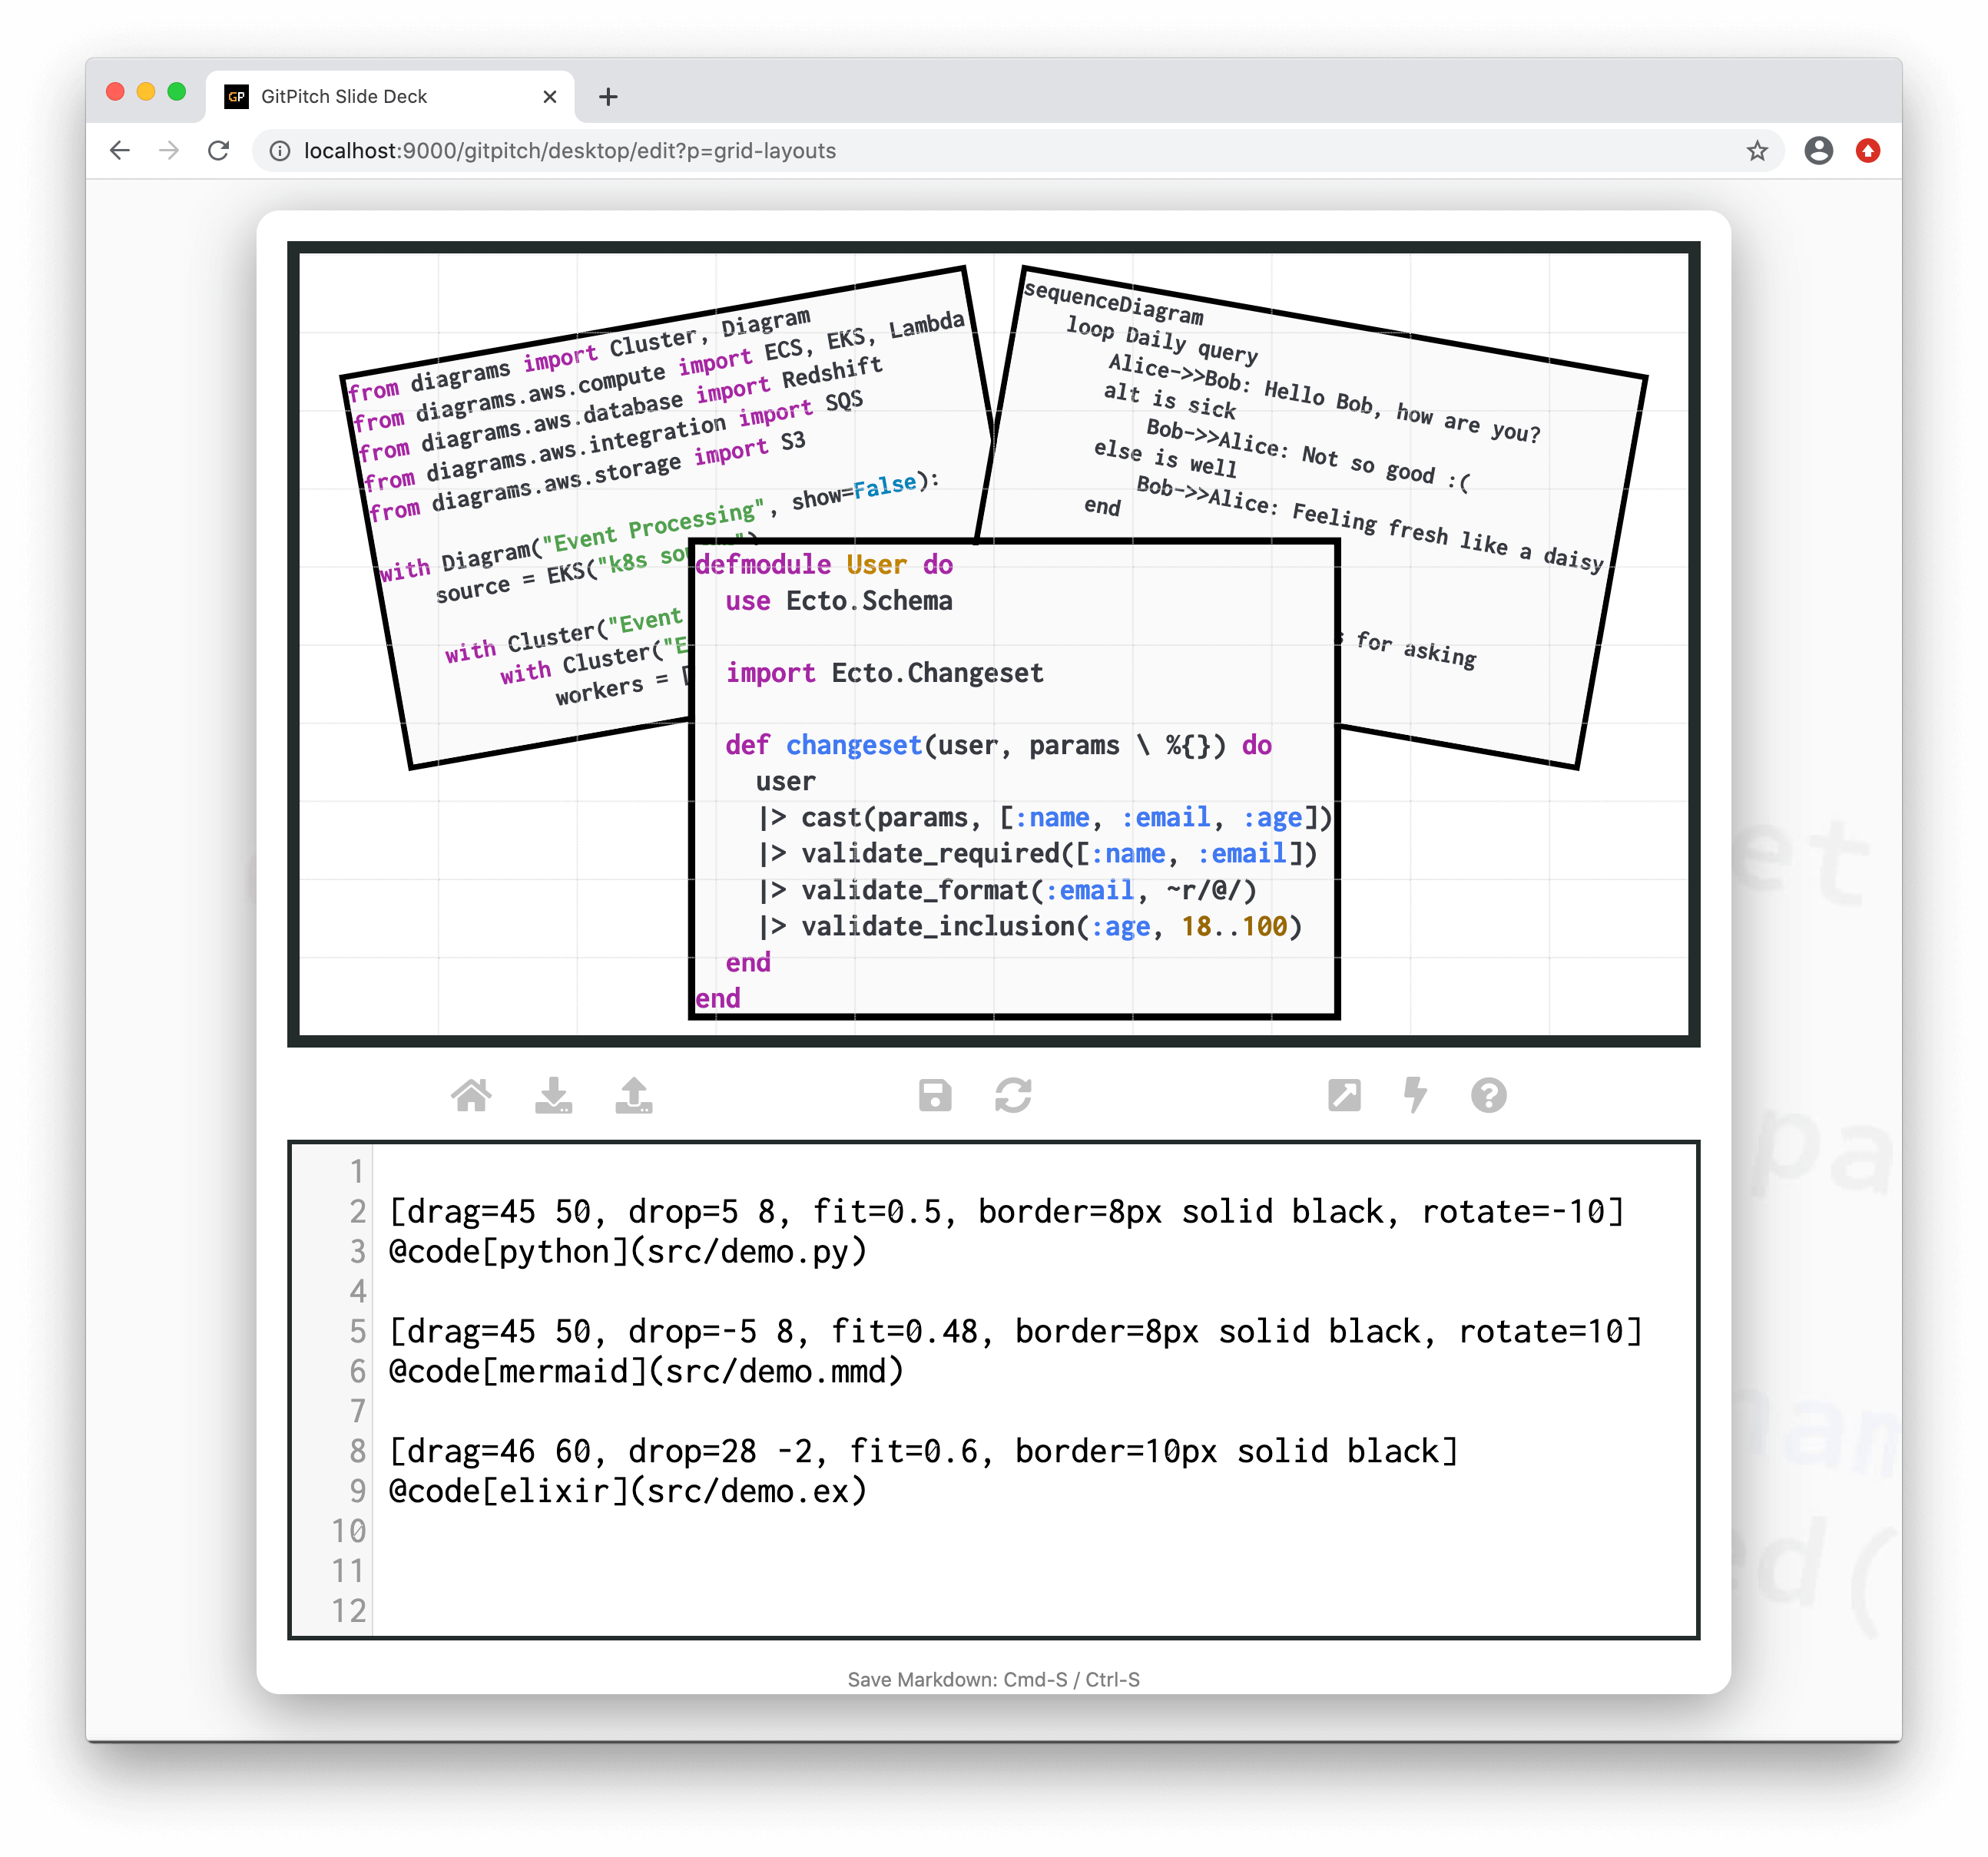Click the 'Save Markdown: Cmd-S / Ctrl-S' hint

point(994,1680)
